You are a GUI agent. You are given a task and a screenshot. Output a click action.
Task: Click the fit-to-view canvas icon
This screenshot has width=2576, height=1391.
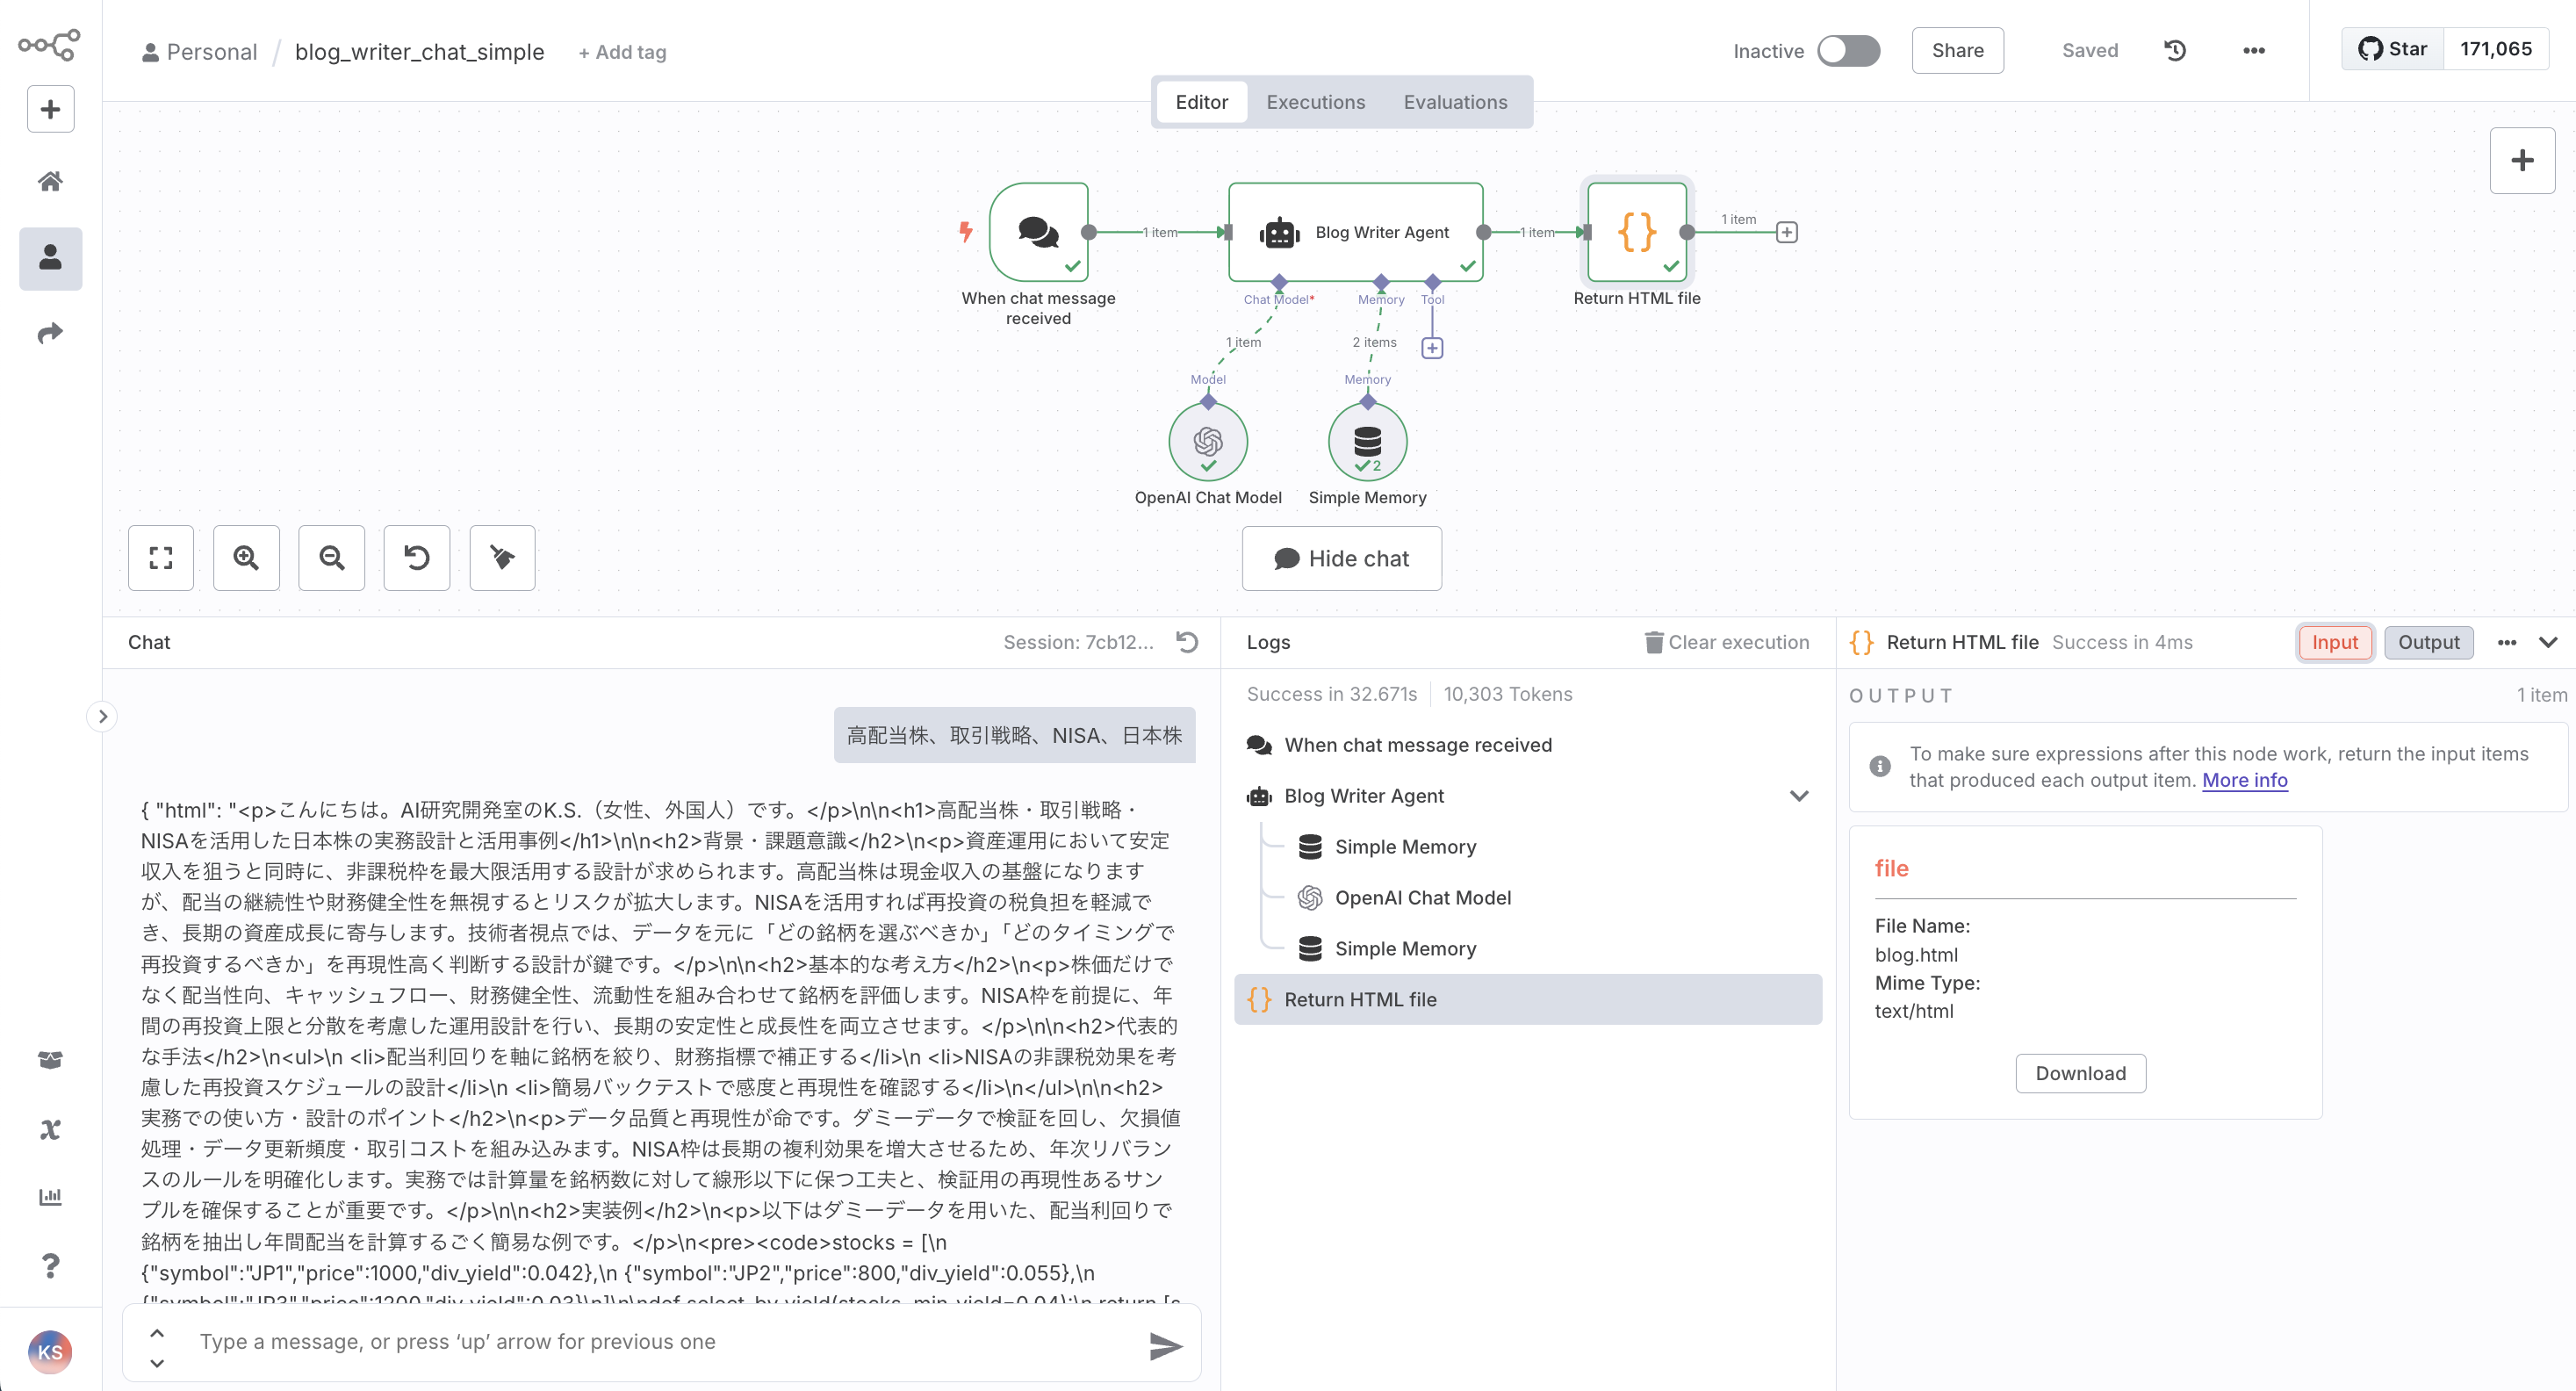coord(161,558)
